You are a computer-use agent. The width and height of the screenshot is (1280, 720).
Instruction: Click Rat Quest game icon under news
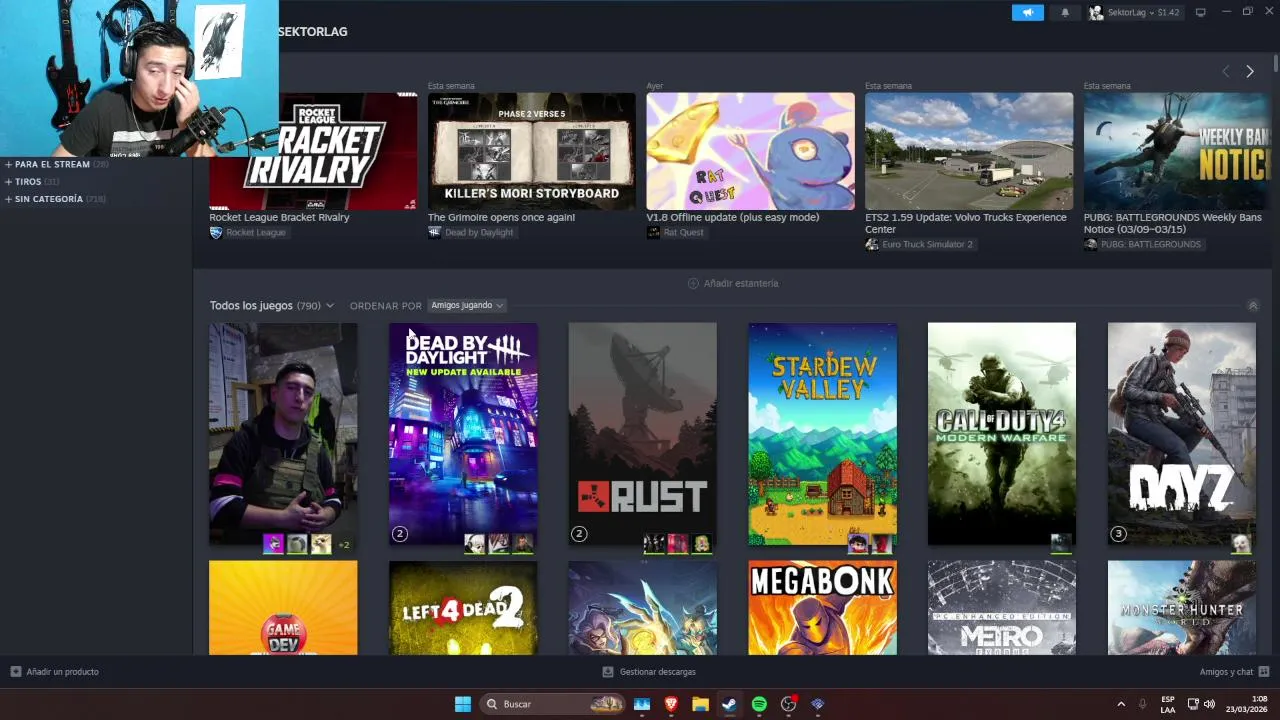tap(653, 232)
